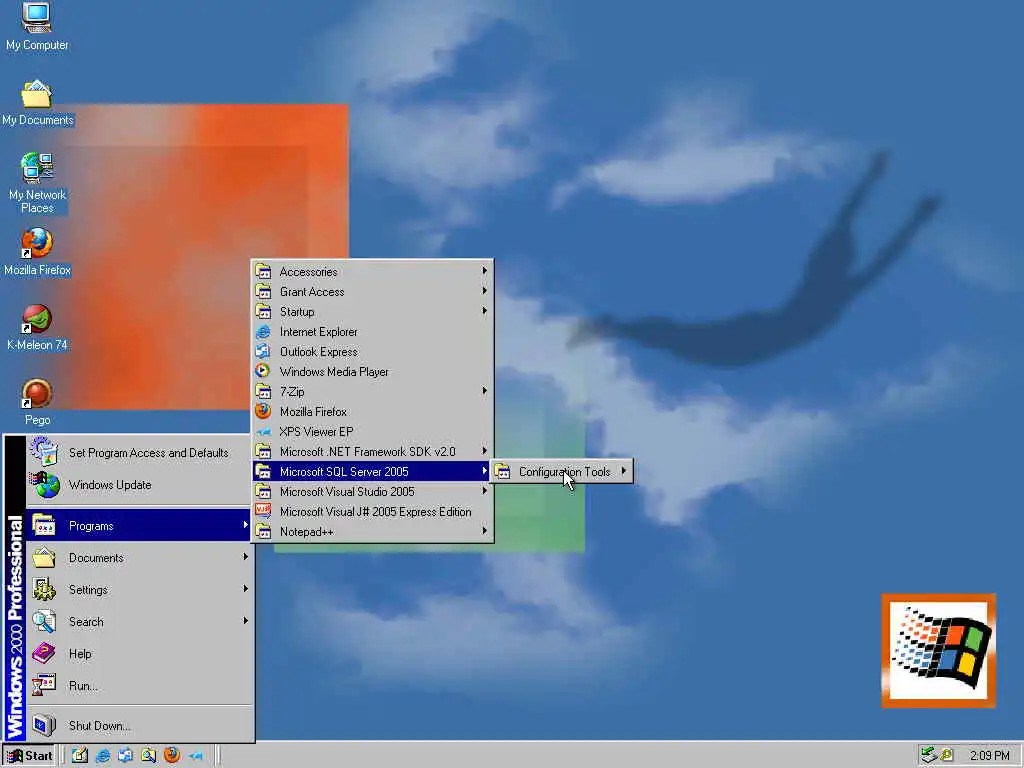Select the Mozilla Firefox desktop shortcut
Image resolution: width=1024 pixels, height=768 pixels.
pyautogui.click(x=37, y=252)
